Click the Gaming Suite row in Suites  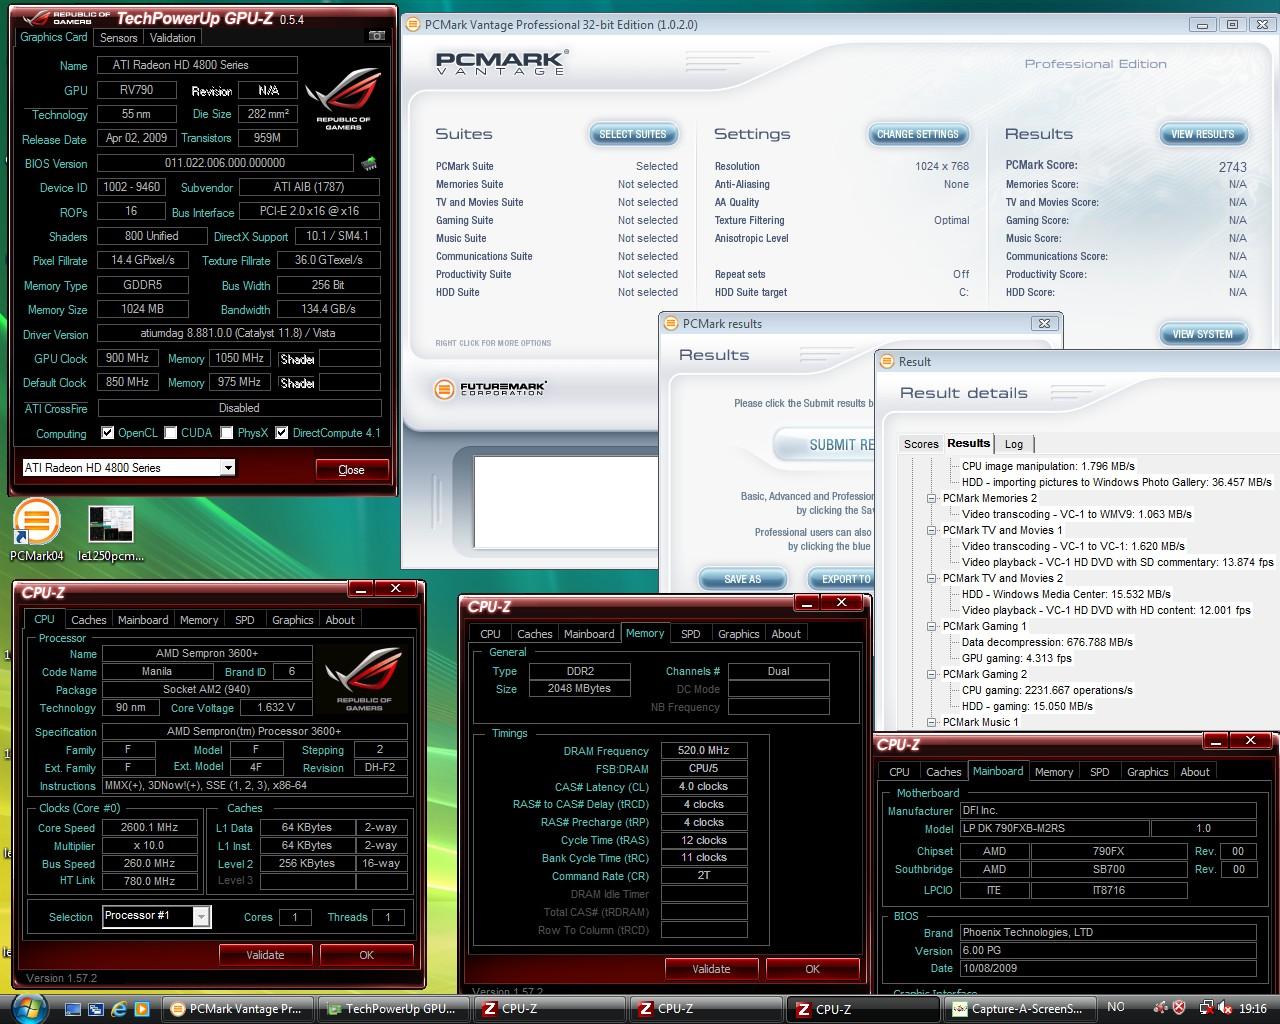pos(556,220)
